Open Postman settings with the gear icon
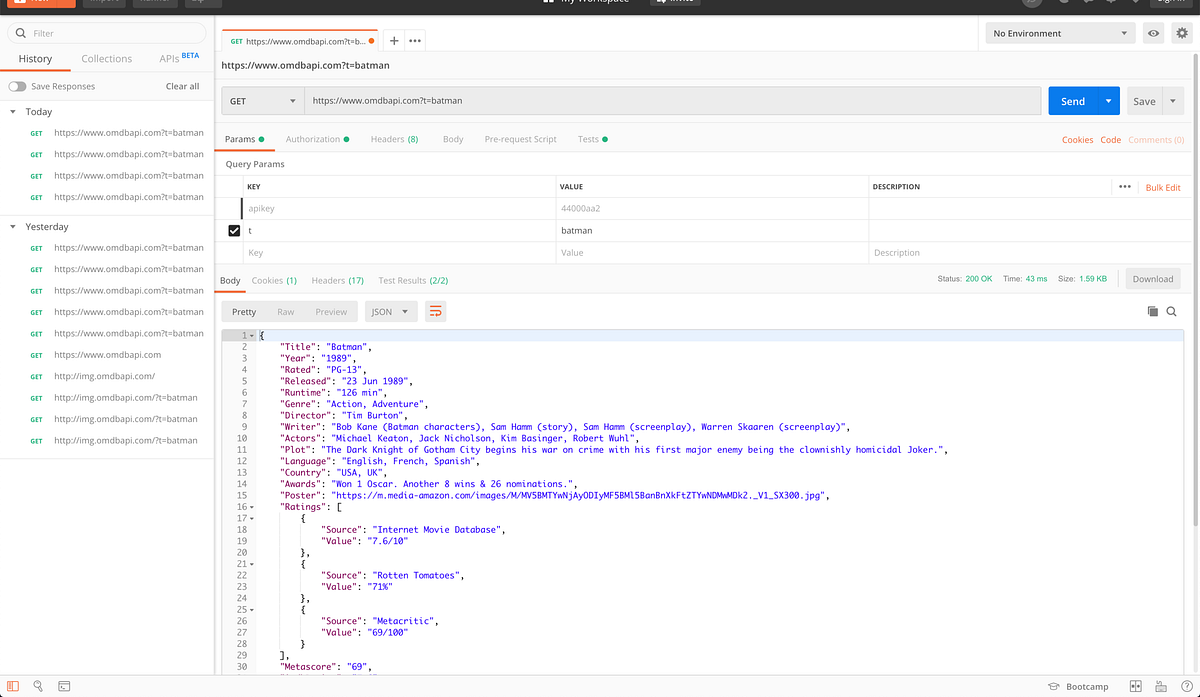The image size is (1200, 697). tap(1182, 32)
